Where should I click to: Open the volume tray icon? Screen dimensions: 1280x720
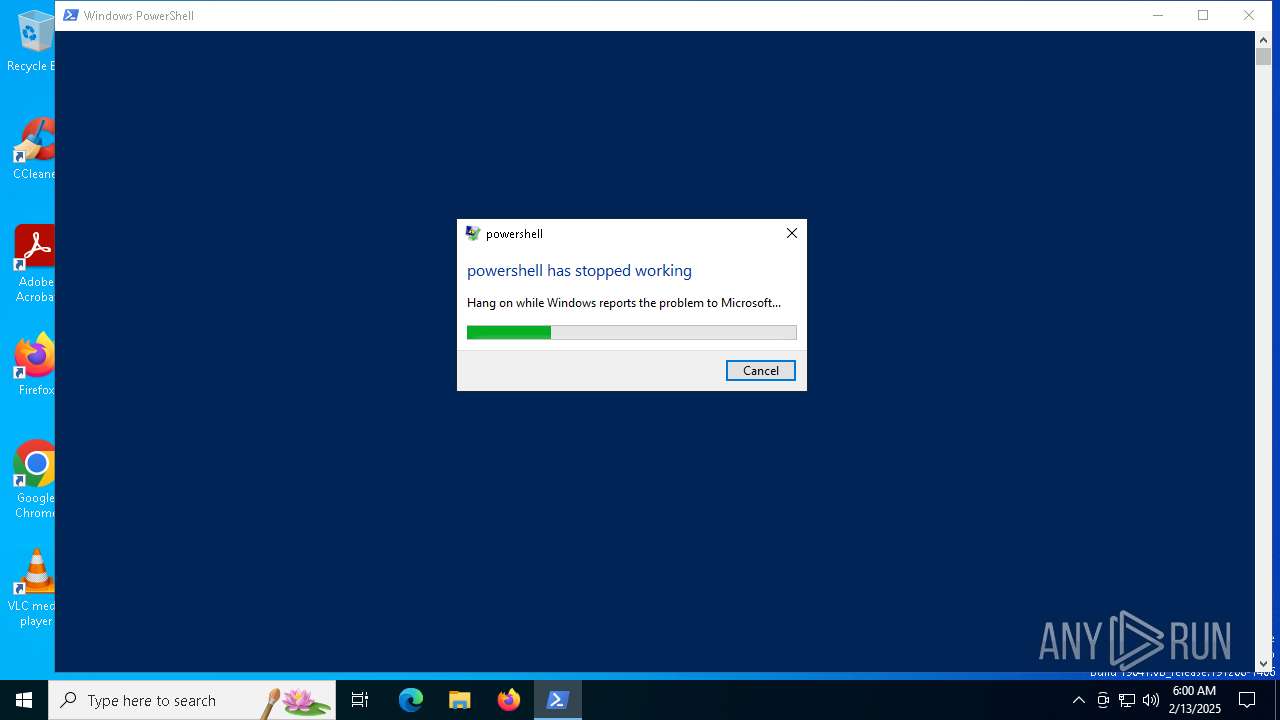pos(1151,700)
